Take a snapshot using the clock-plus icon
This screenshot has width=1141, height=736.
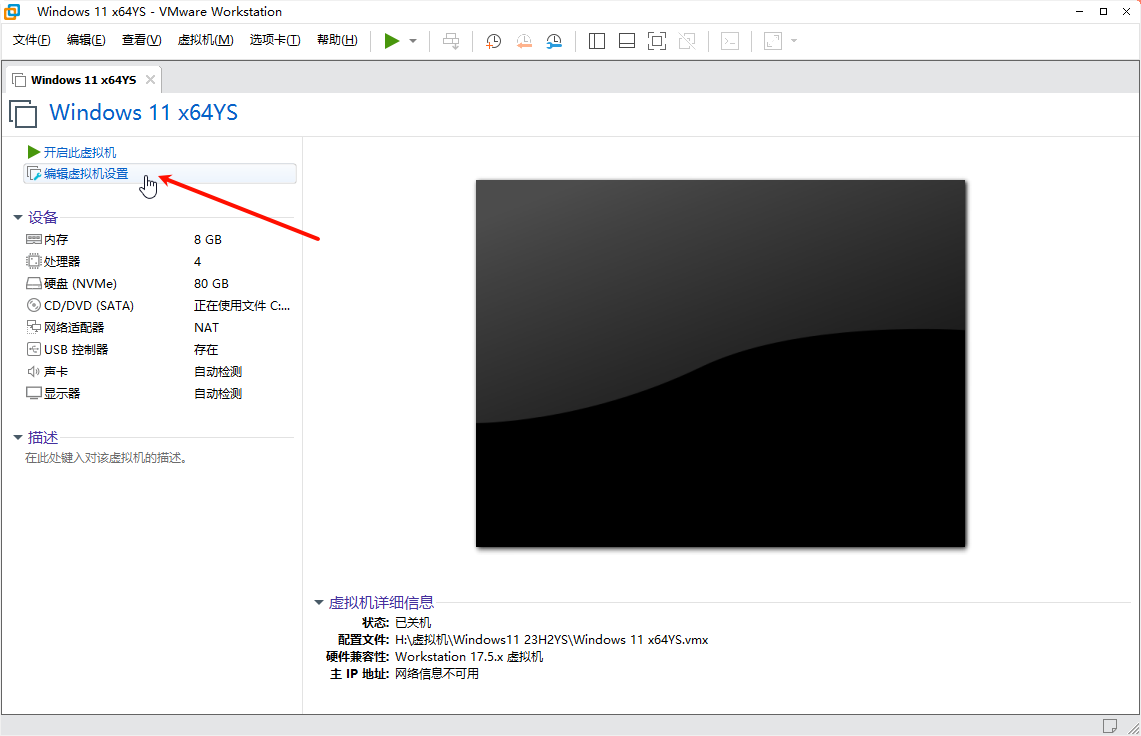coord(493,41)
